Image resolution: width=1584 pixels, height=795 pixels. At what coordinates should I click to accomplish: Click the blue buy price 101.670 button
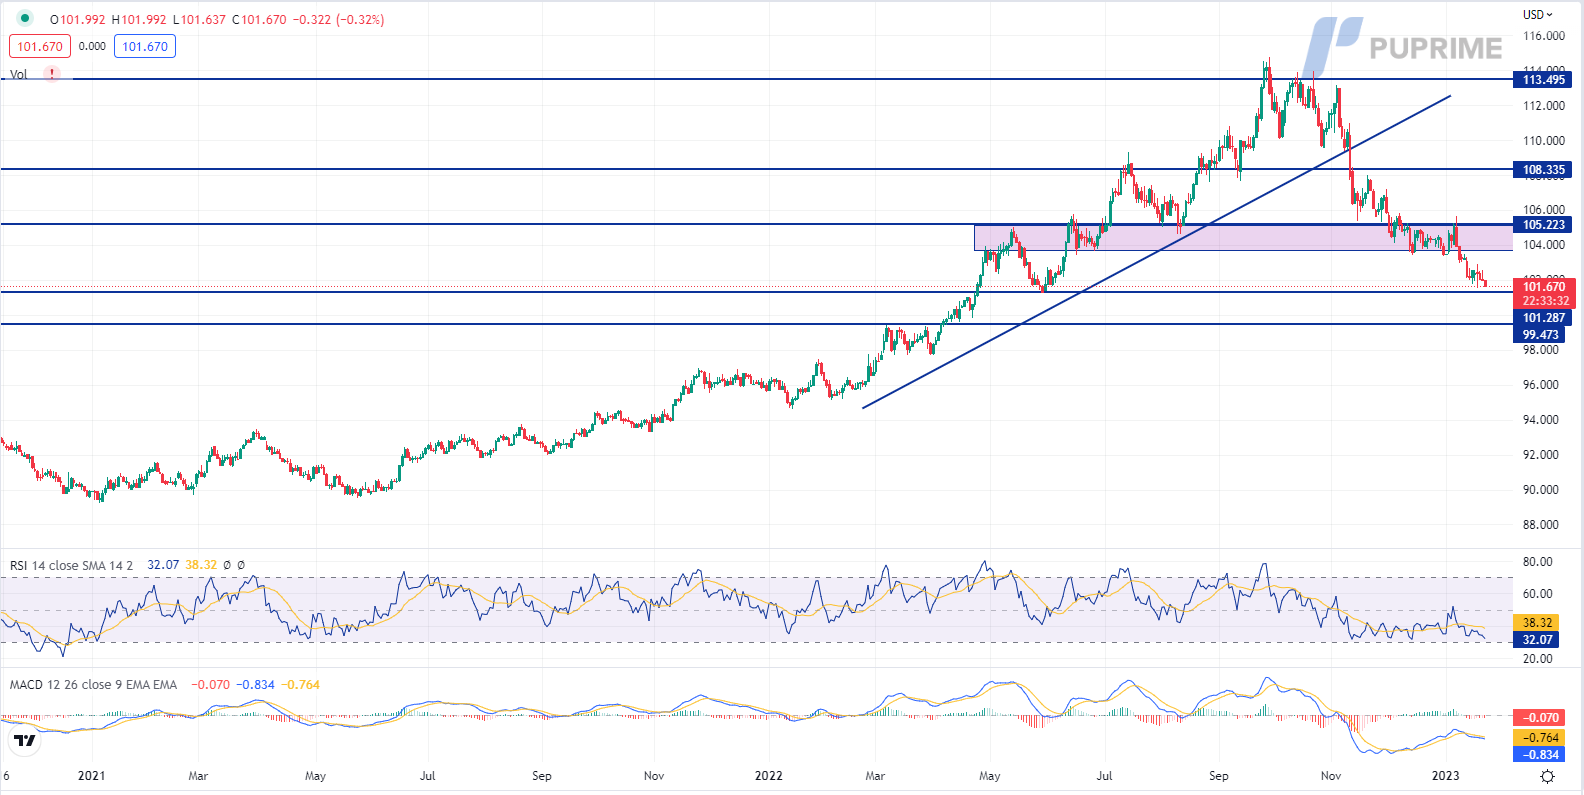145,46
